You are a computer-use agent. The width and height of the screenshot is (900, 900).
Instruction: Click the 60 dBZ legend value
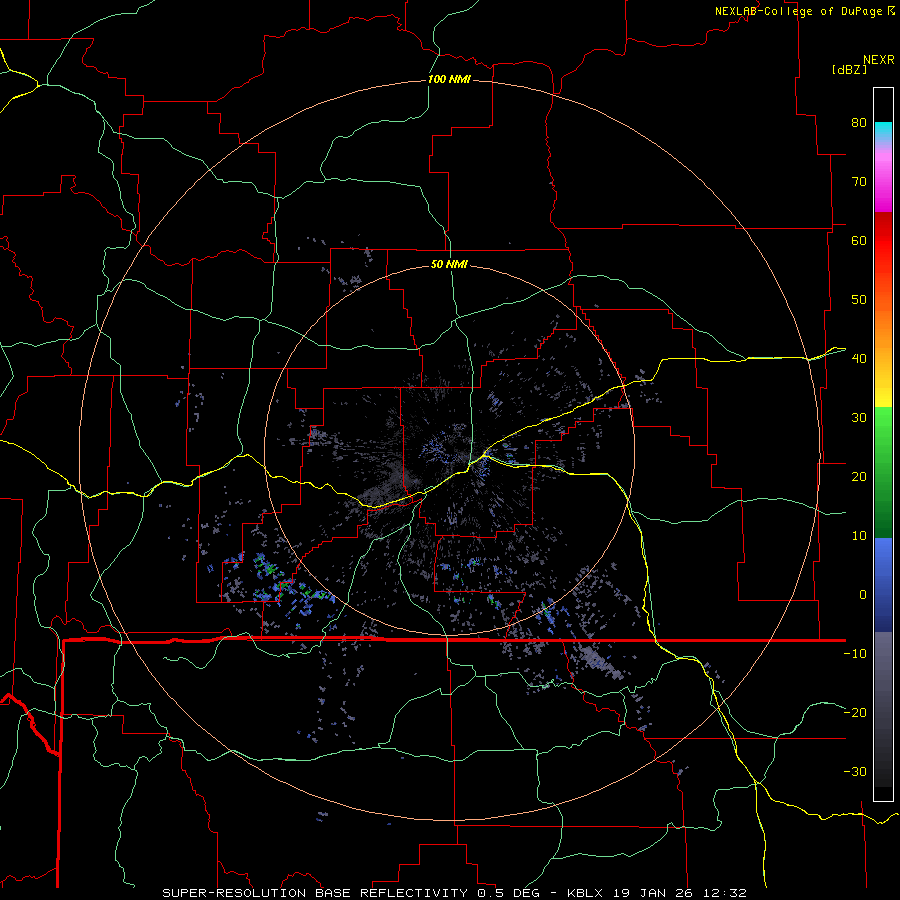point(859,240)
